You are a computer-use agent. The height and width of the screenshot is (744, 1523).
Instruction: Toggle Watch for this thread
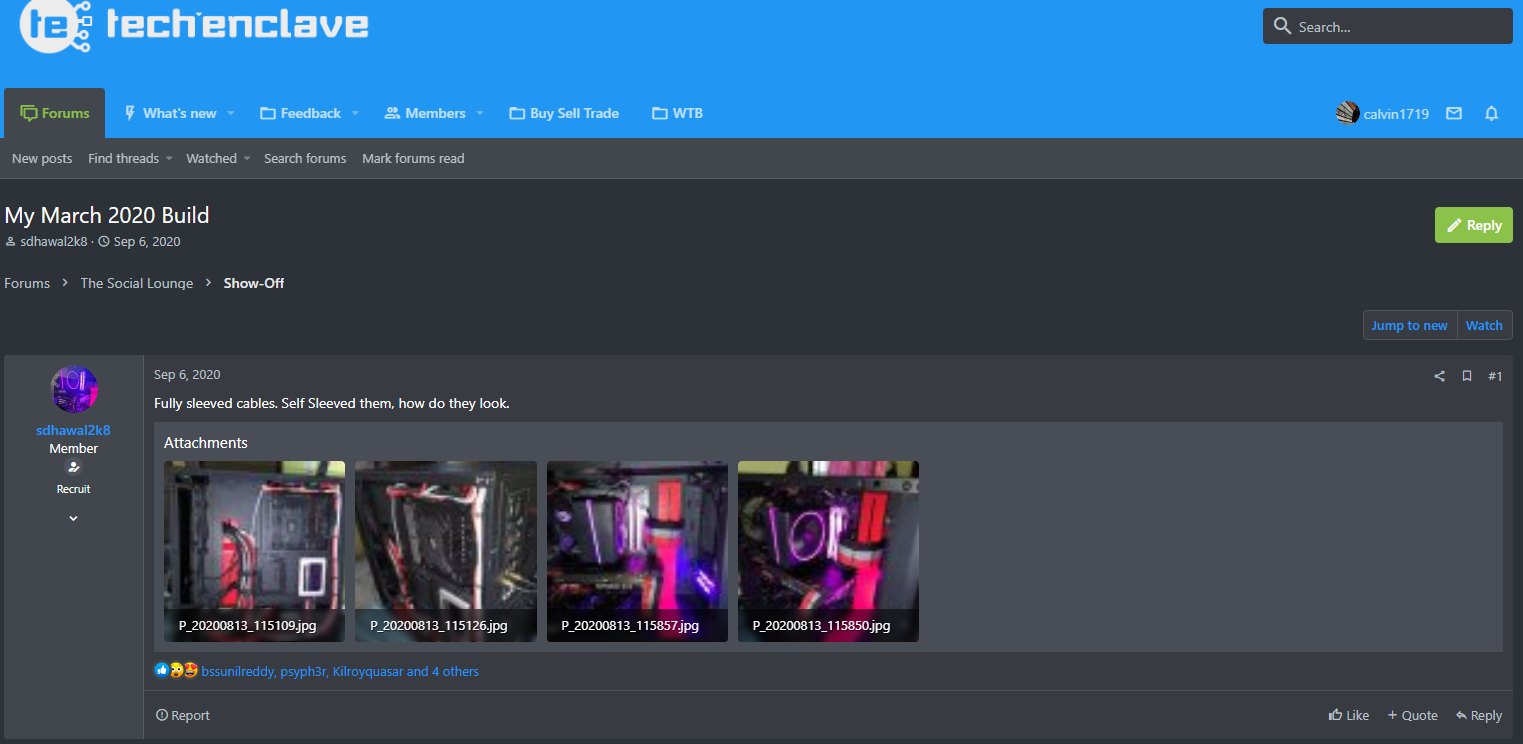click(x=1484, y=325)
